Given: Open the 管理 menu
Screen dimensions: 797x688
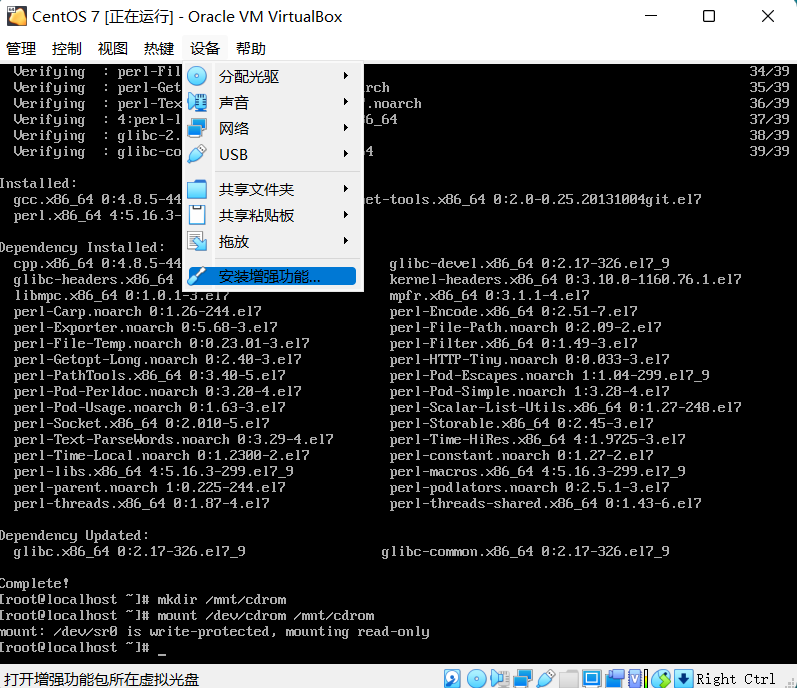Looking at the screenshot, I should tap(21, 49).
